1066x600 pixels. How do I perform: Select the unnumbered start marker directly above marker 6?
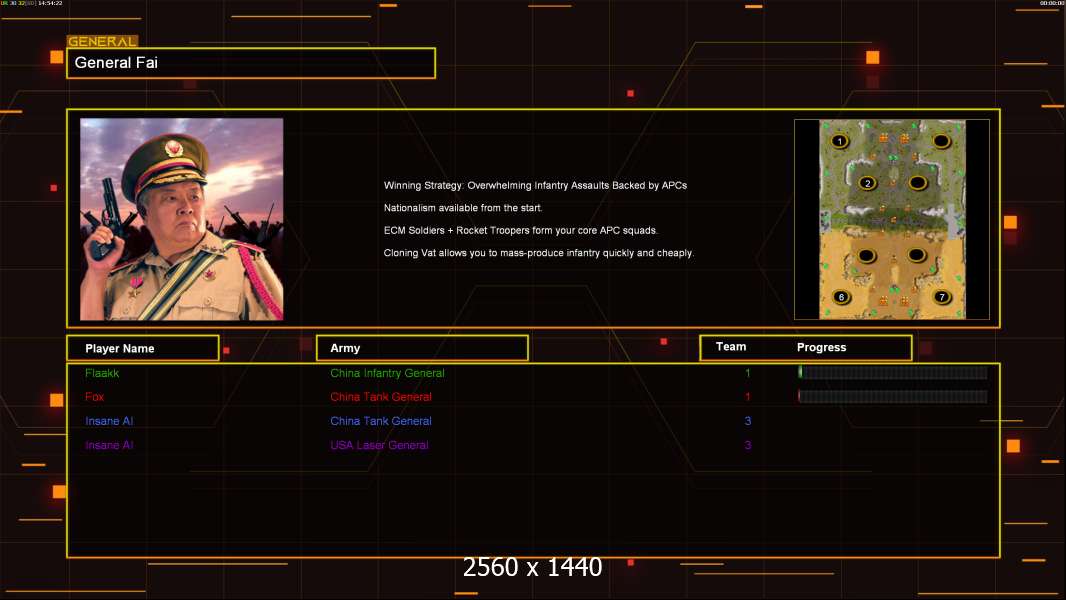pyautogui.click(x=866, y=255)
